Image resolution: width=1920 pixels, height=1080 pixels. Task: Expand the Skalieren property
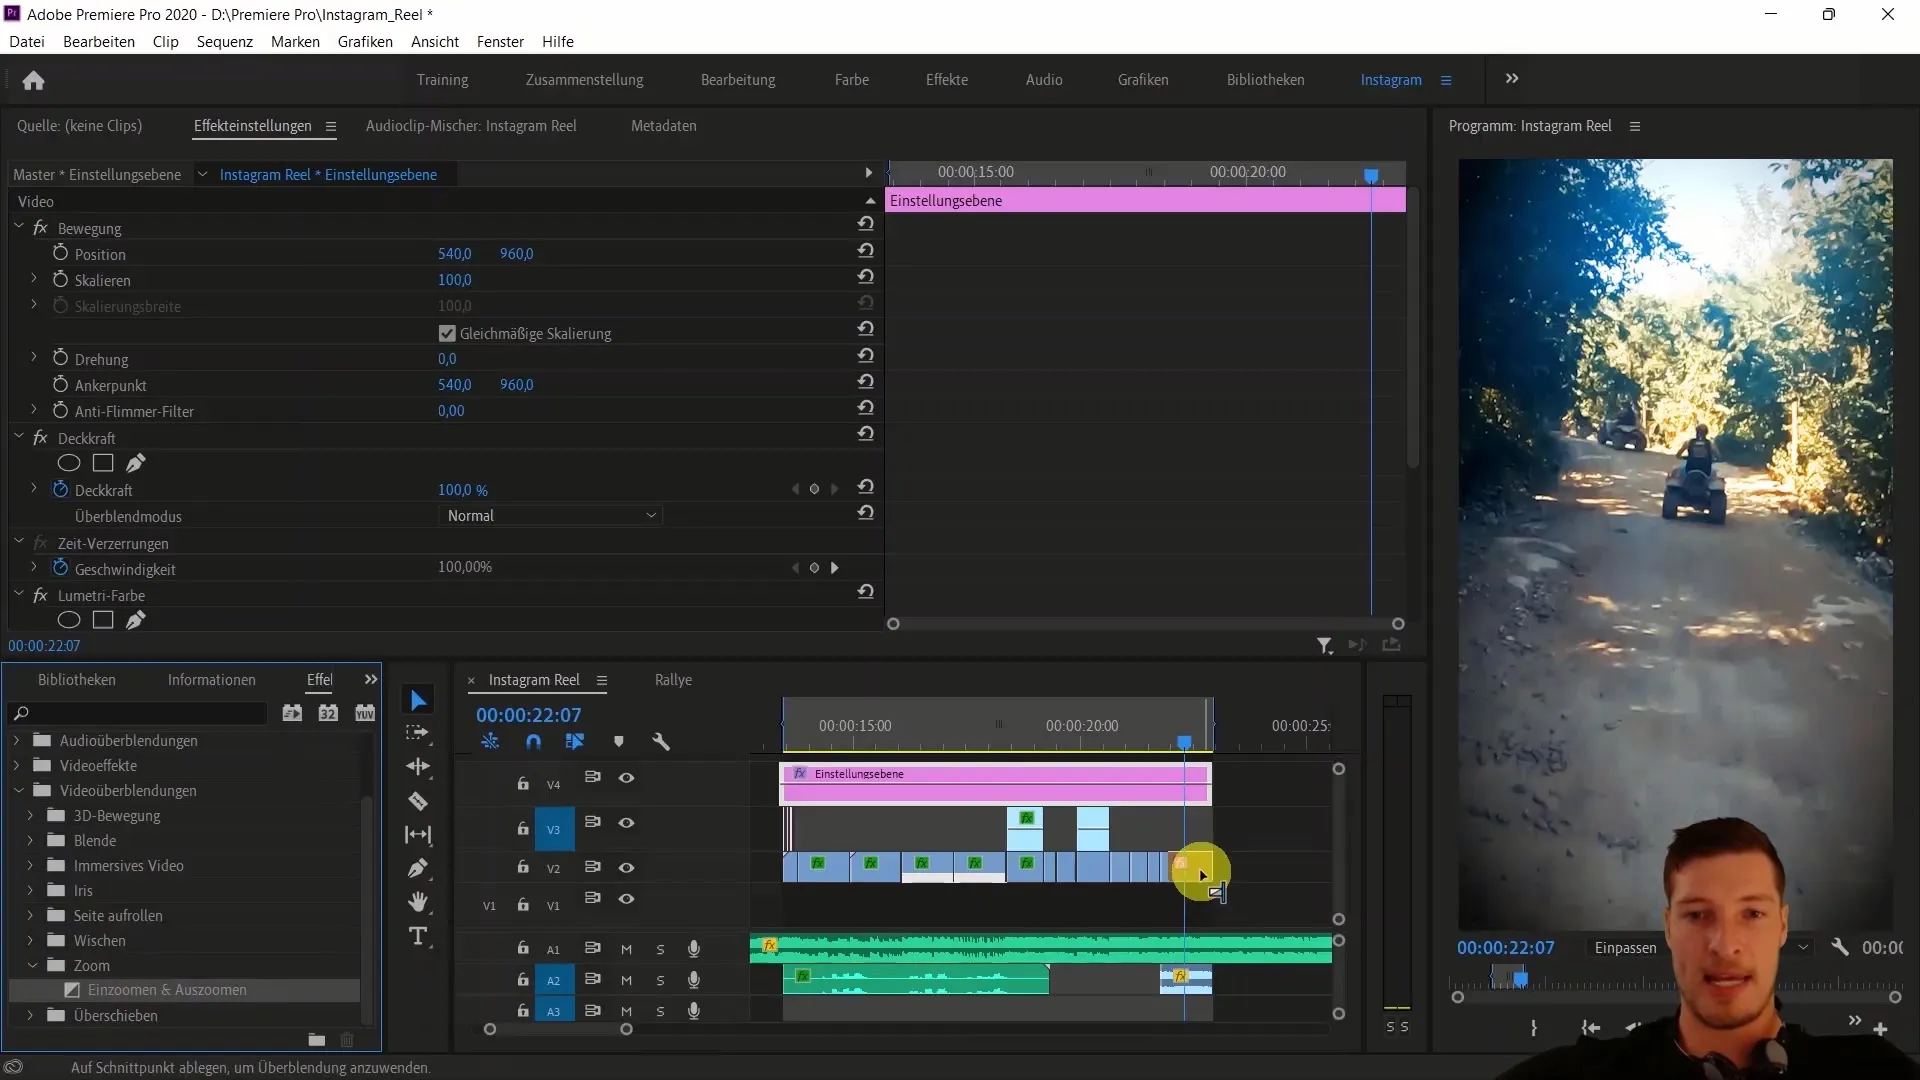[33, 279]
